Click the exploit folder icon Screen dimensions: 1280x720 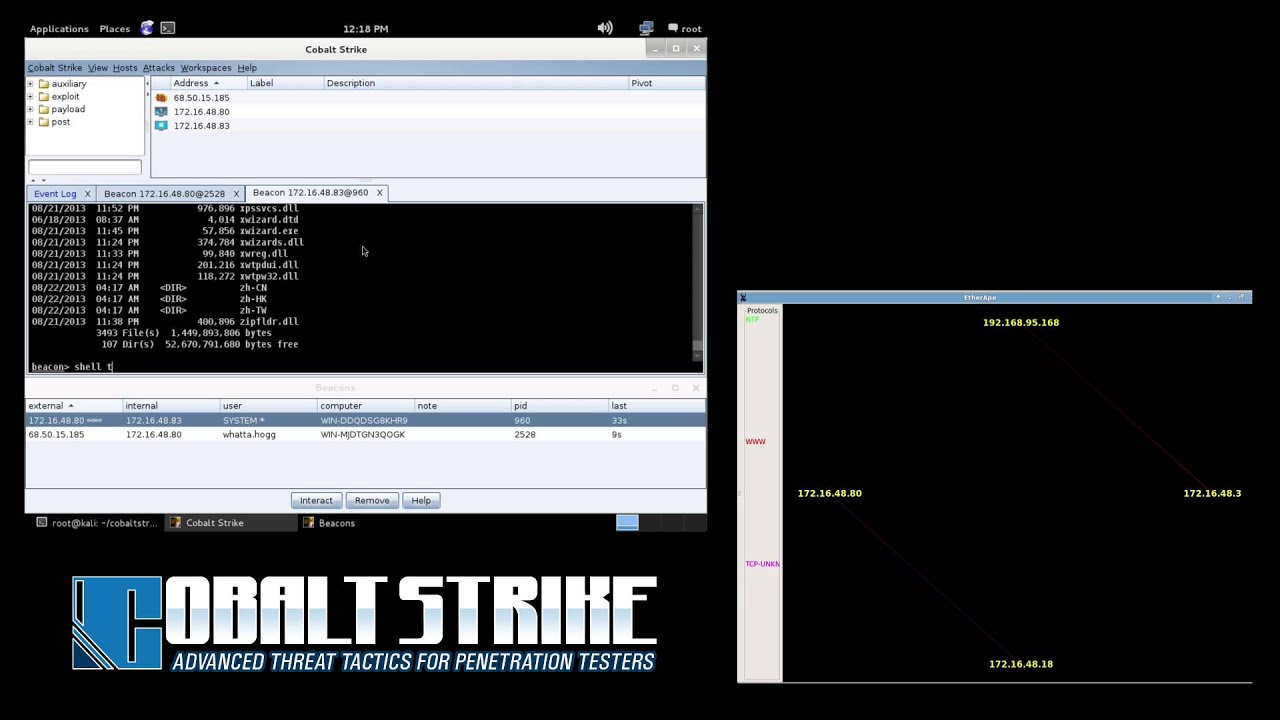(x=44, y=97)
